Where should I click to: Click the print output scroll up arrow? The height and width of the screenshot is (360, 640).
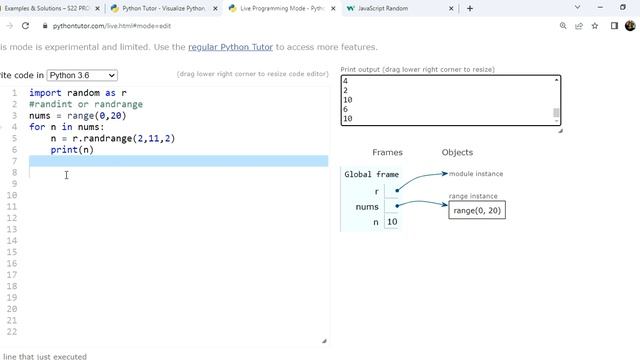coord(556,80)
